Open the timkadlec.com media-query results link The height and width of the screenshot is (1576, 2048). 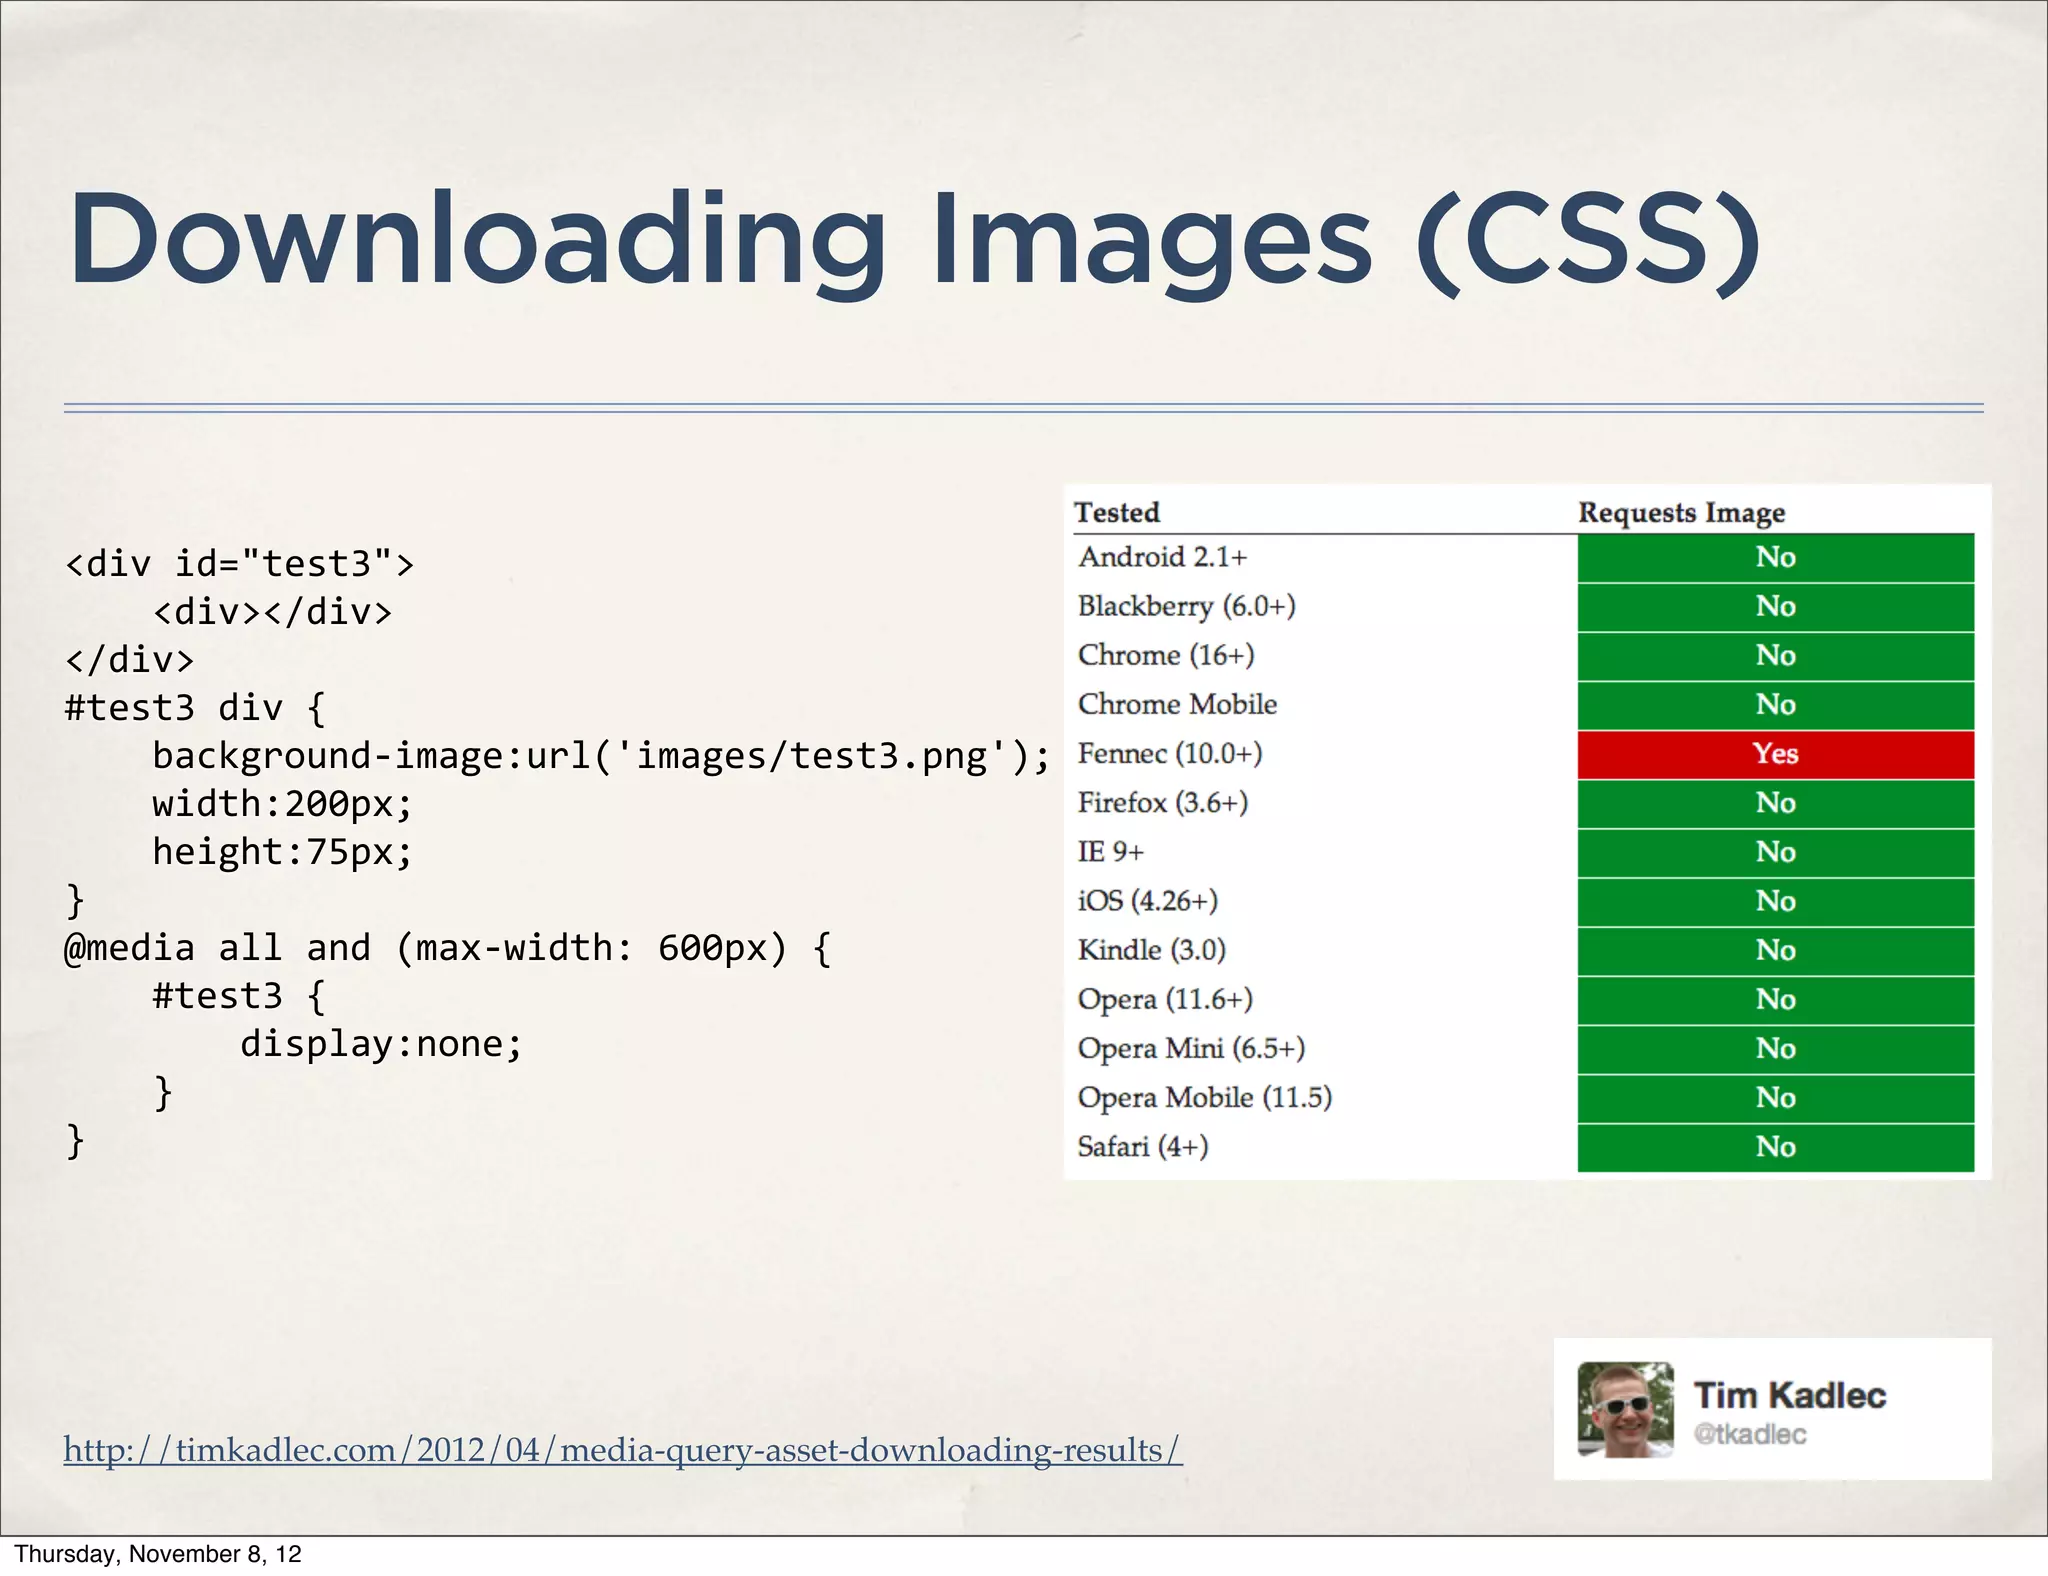pos(622,1450)
